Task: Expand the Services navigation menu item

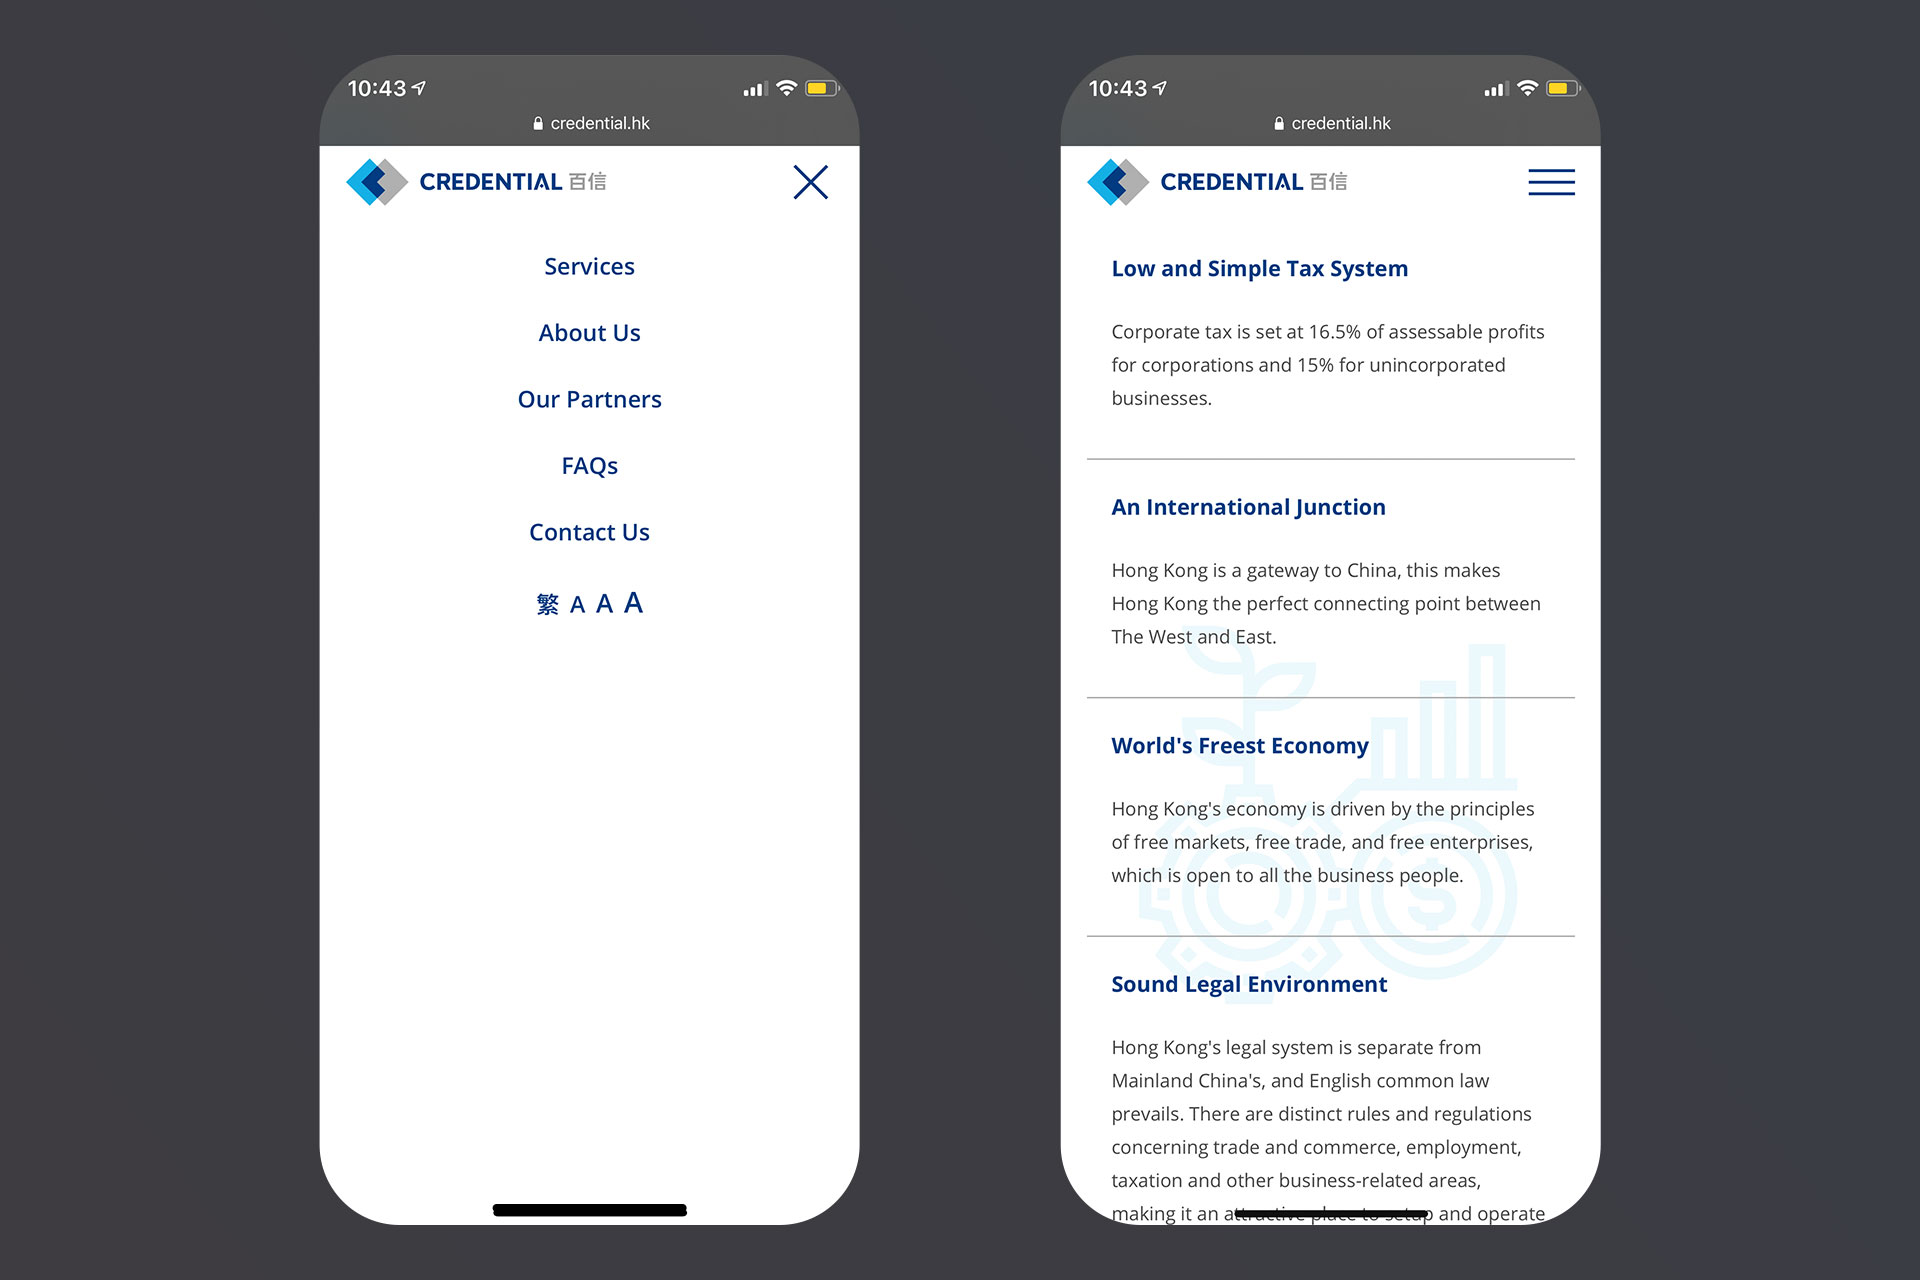Action: (590, 266)
